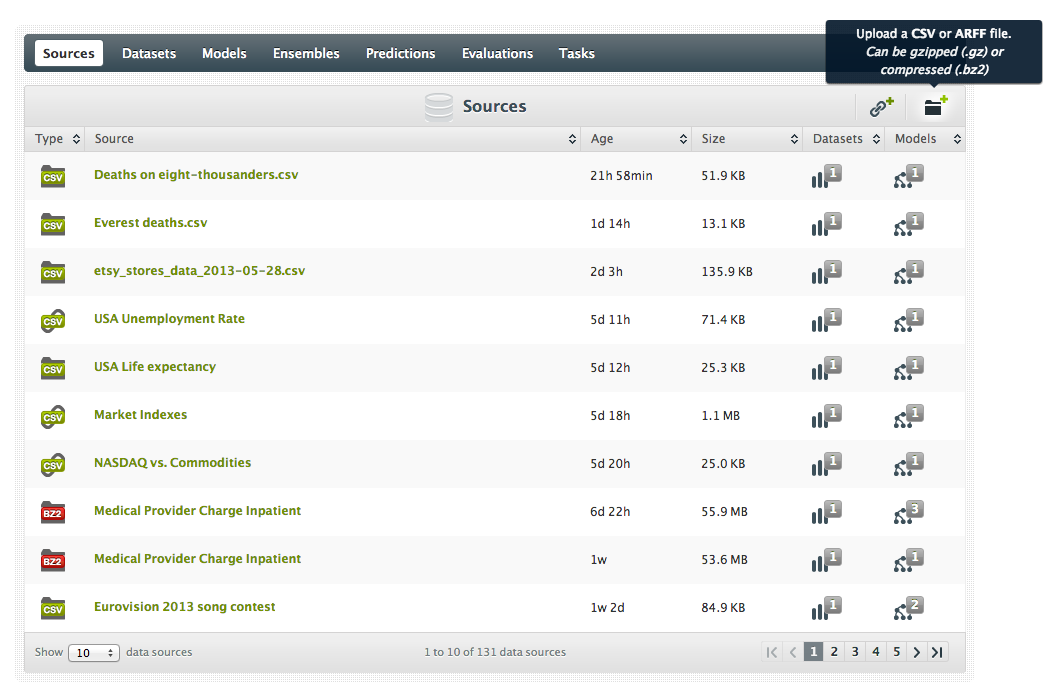Jump to the last page of sources

coord(937,652)
